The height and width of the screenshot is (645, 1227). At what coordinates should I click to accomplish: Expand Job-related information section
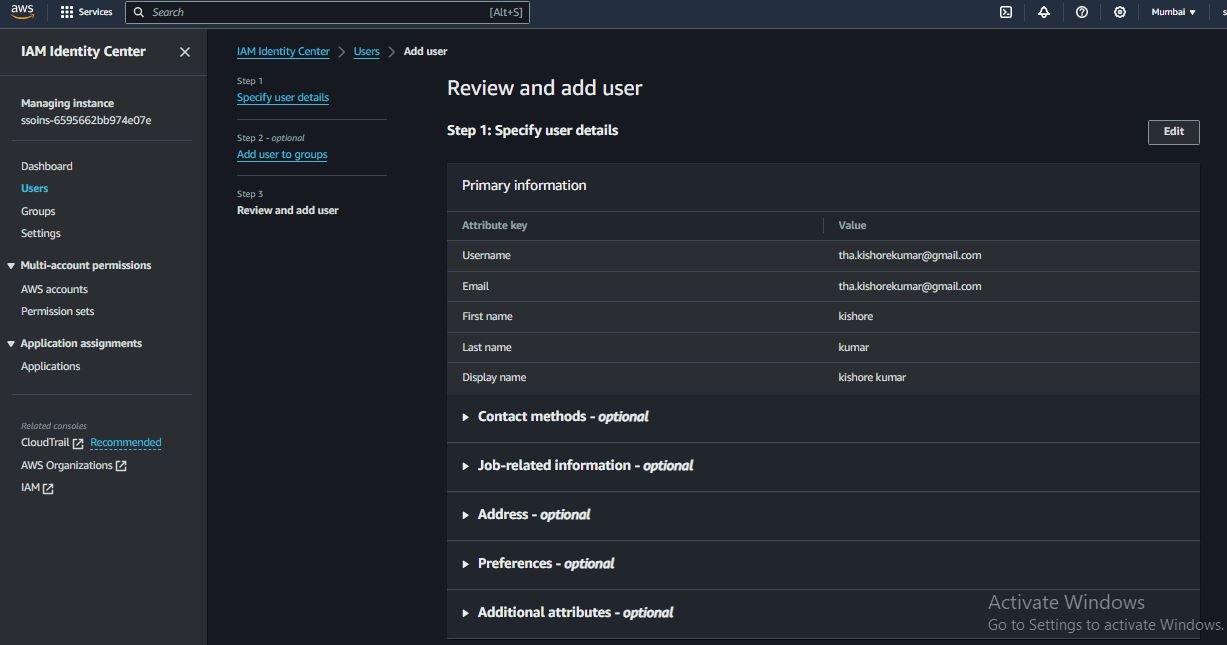pos(584,466)
